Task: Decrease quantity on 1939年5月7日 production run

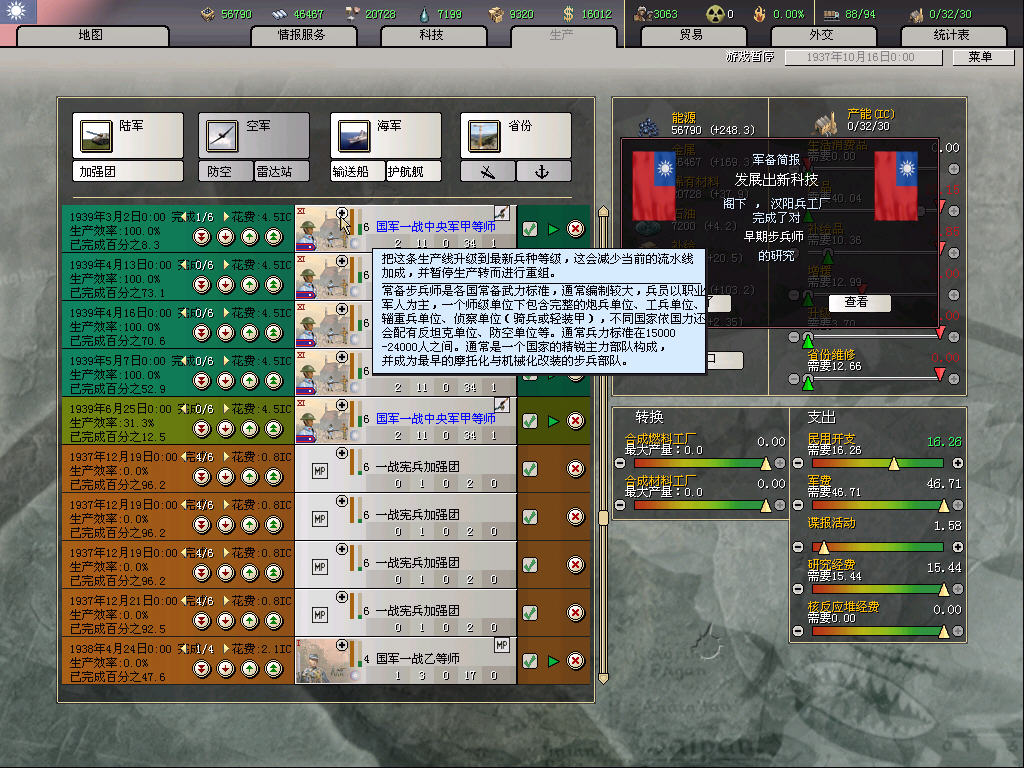Action: click(184, 360)
